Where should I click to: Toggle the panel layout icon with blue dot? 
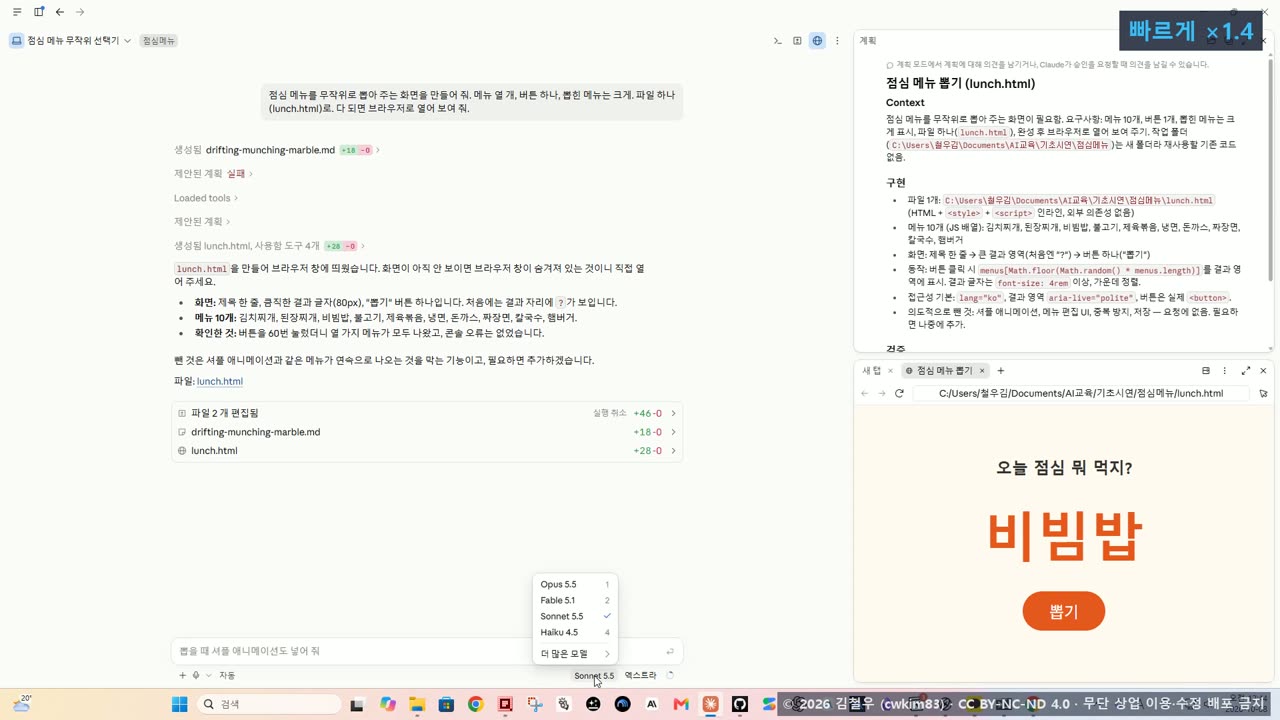click(39, 12)
